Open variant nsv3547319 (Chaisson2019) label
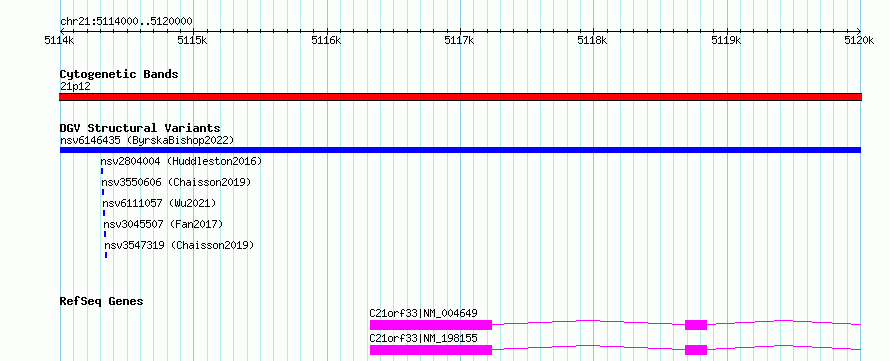890x361 pixels. click(179, 246)
